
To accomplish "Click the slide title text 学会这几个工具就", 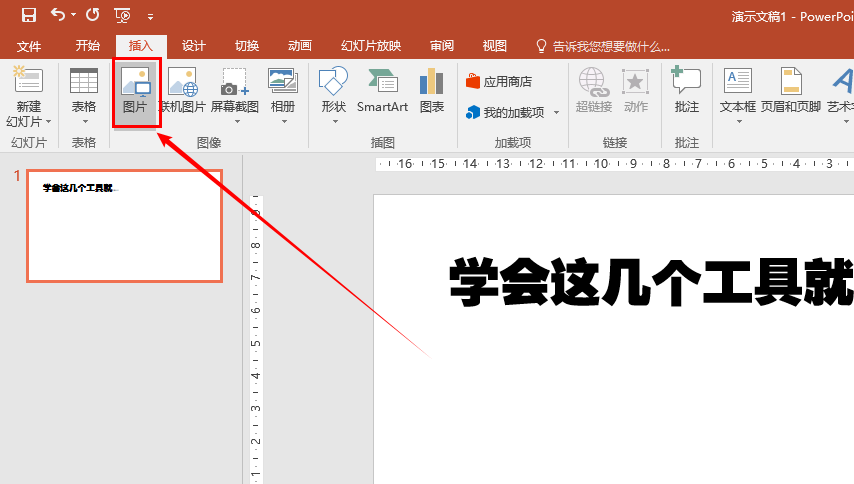I will [651, 283].
